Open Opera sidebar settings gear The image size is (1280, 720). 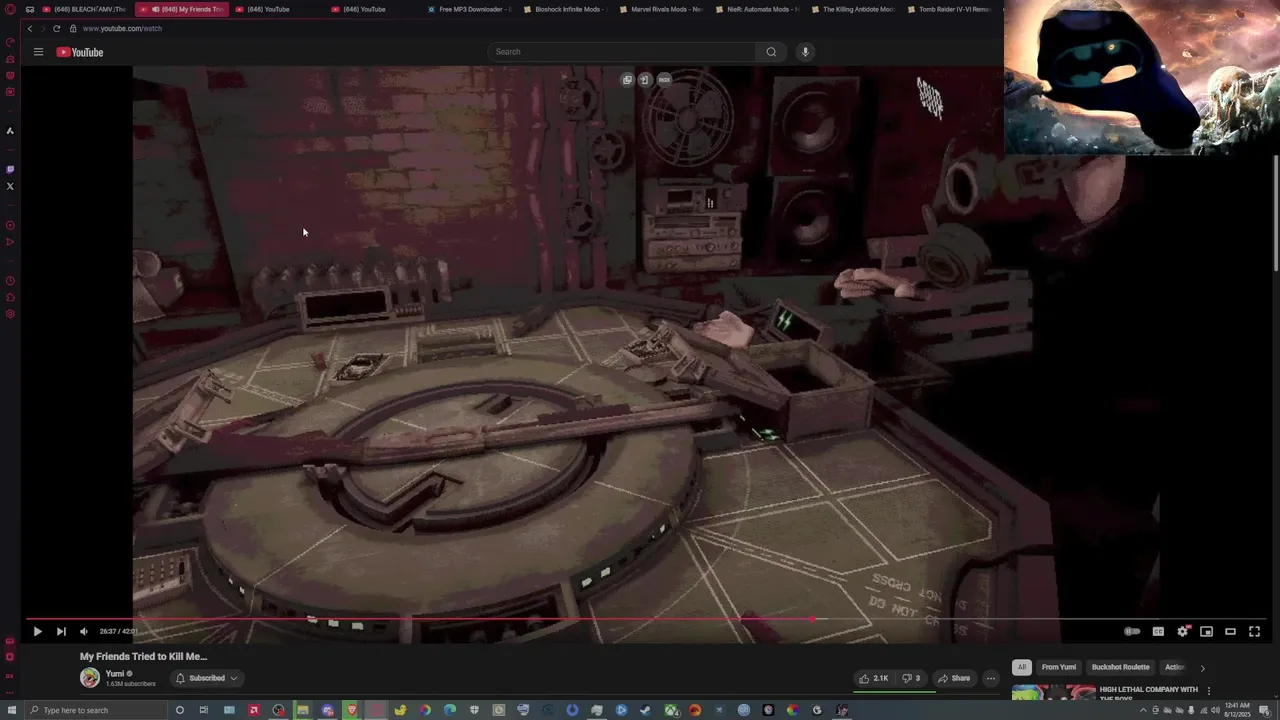pyautogui.click(x=10, y=314)
